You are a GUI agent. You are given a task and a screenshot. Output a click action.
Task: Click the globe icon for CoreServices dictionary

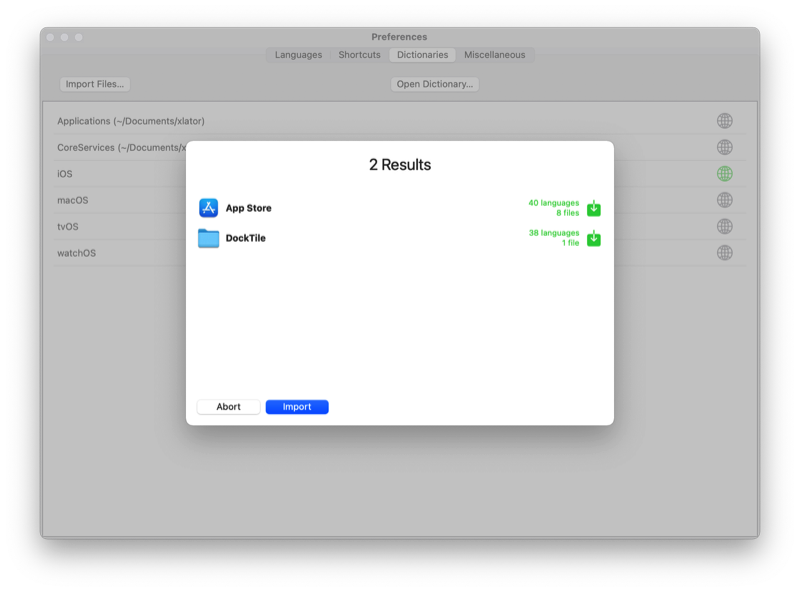coord(725,147)
